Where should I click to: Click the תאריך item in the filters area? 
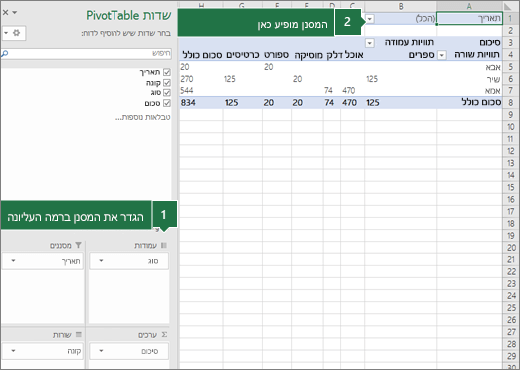click(x=43, y=261)
